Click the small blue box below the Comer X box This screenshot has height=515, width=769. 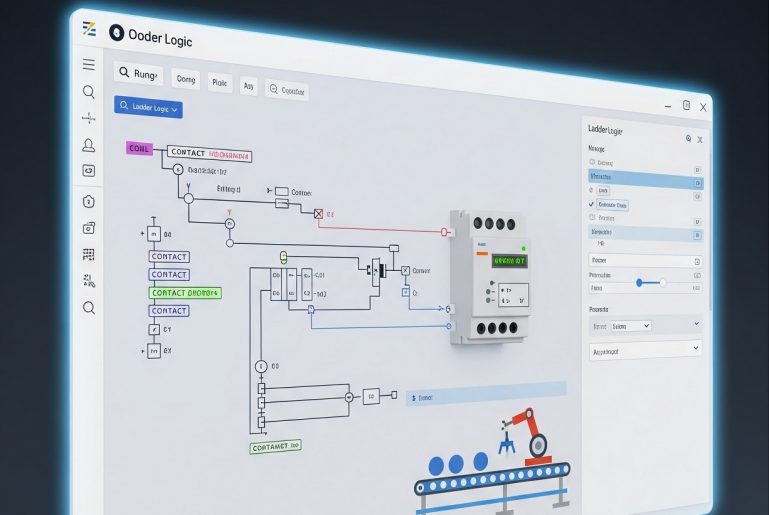tap(406, 292)
